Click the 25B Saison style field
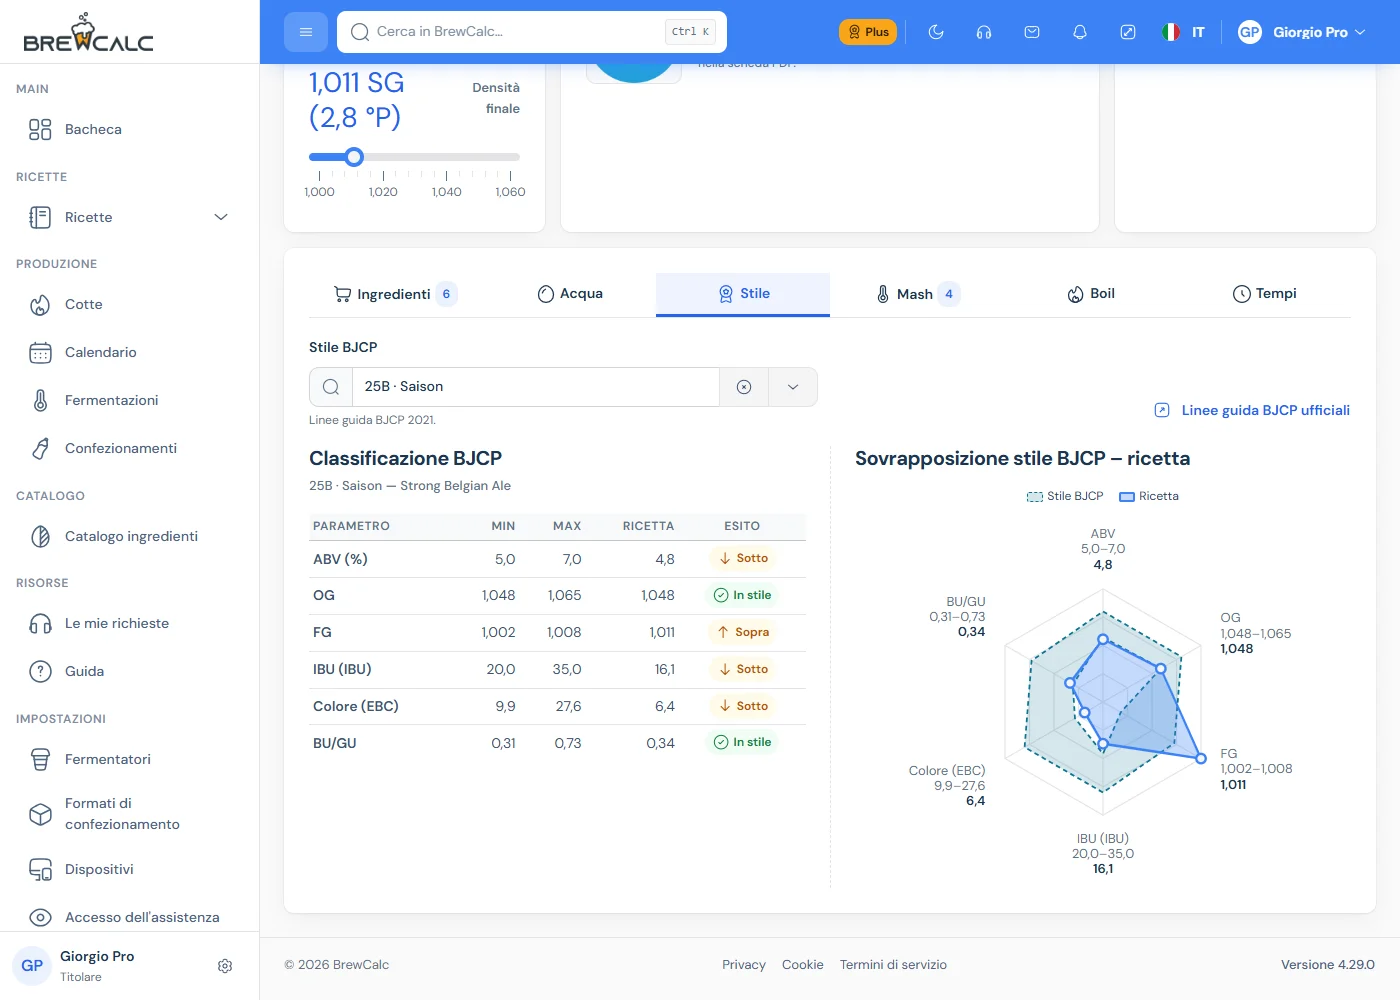This screenshot has width=1400, height=1000. tap(536, 387)
